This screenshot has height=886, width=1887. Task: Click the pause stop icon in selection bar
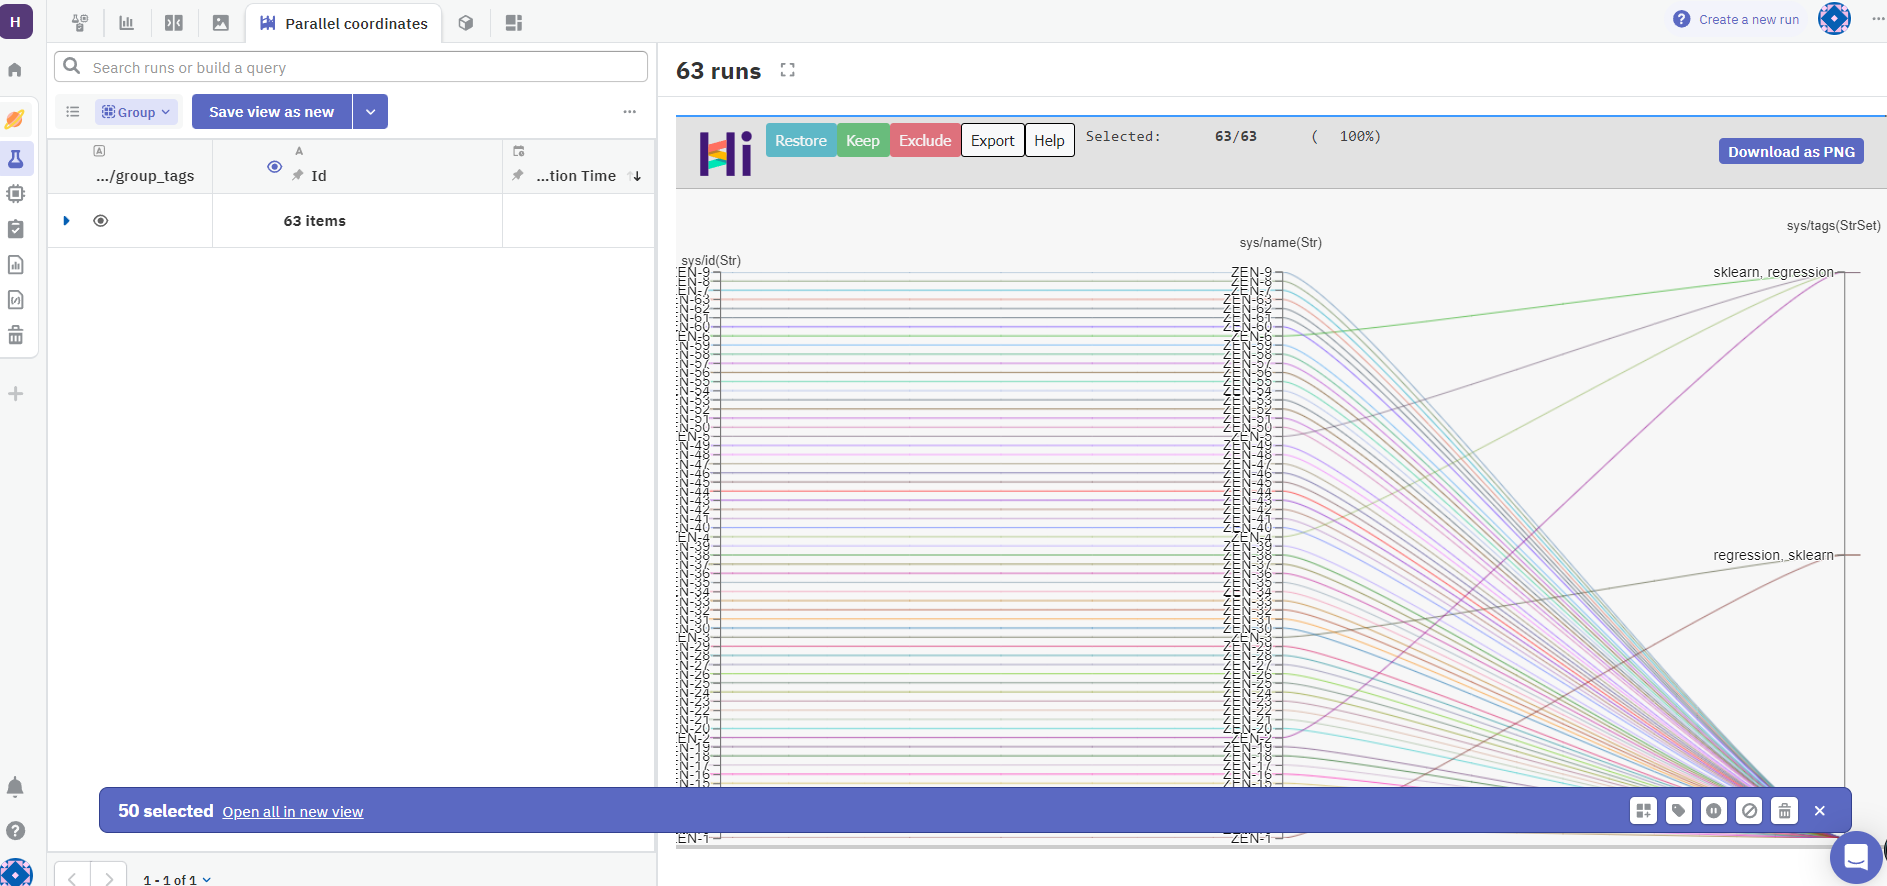(1714, 811)
